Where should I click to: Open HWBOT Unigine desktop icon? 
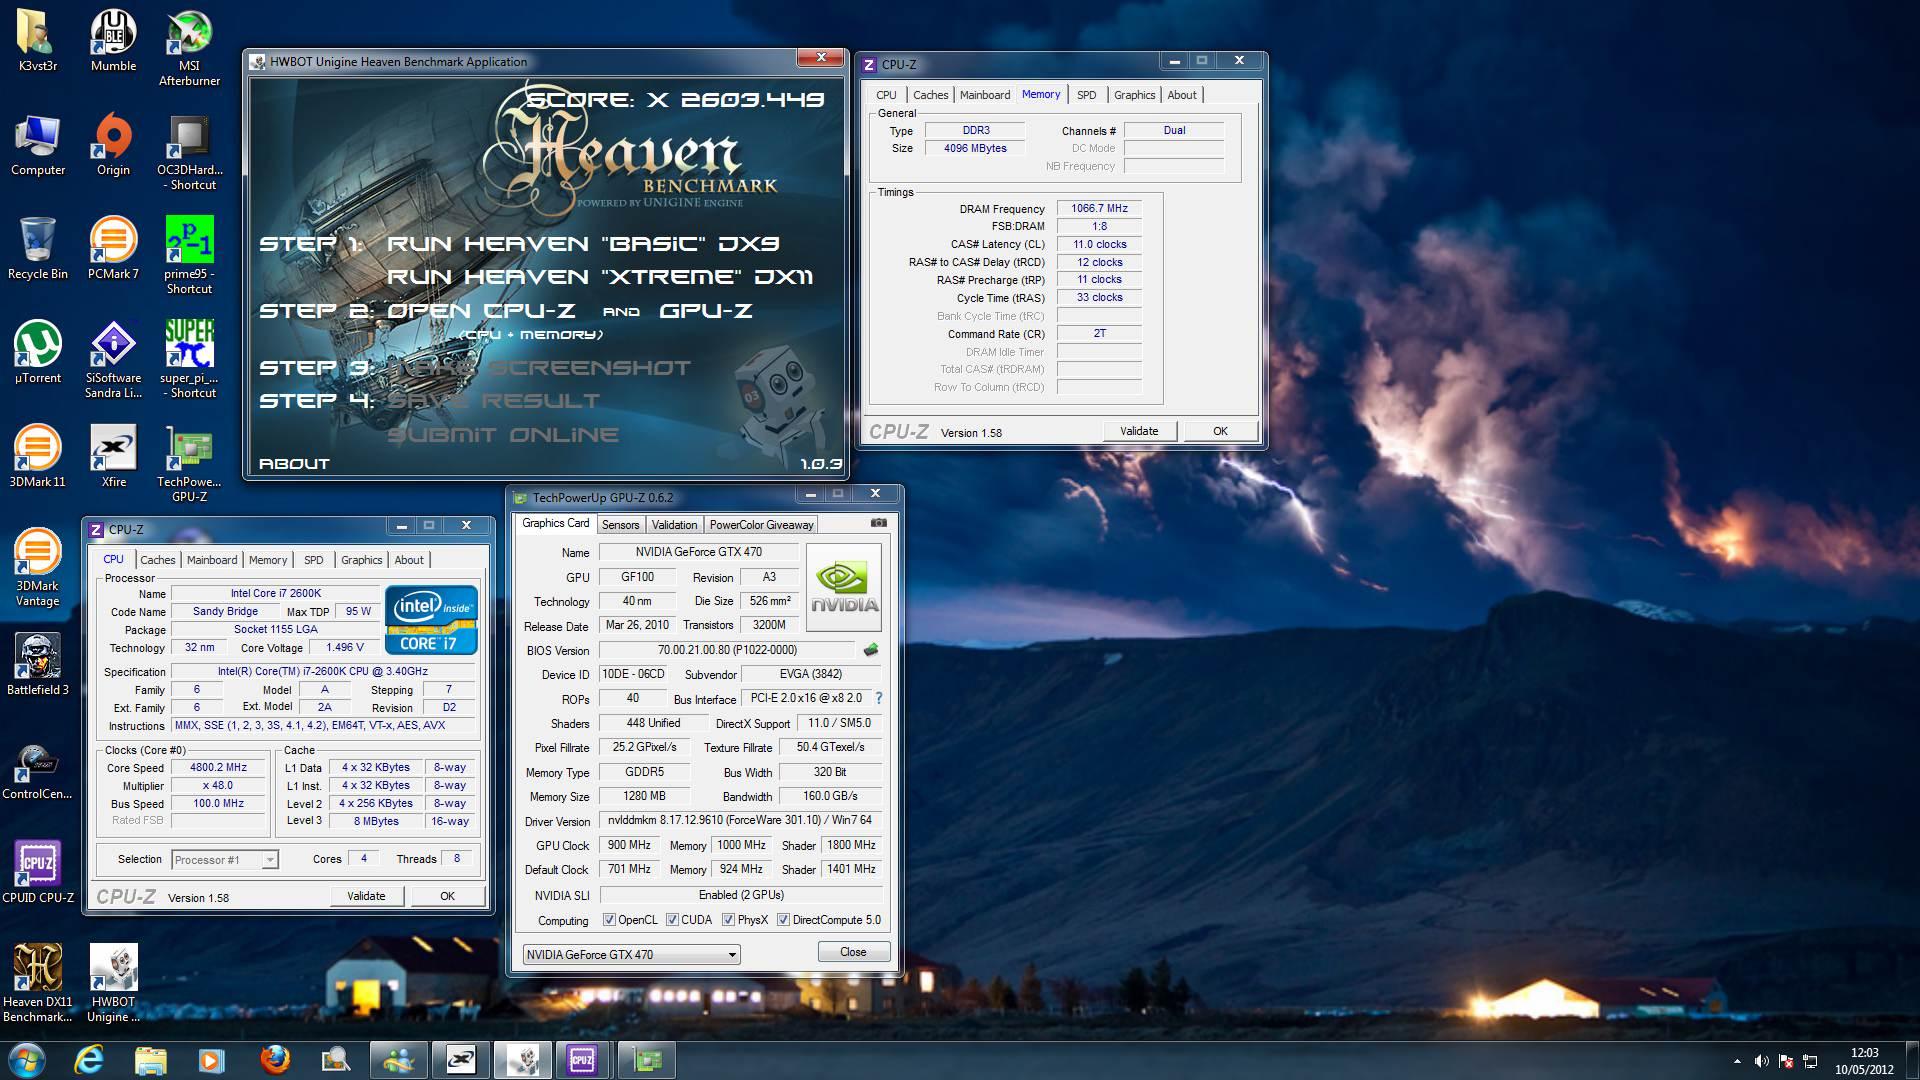click(x=114, y=985)
